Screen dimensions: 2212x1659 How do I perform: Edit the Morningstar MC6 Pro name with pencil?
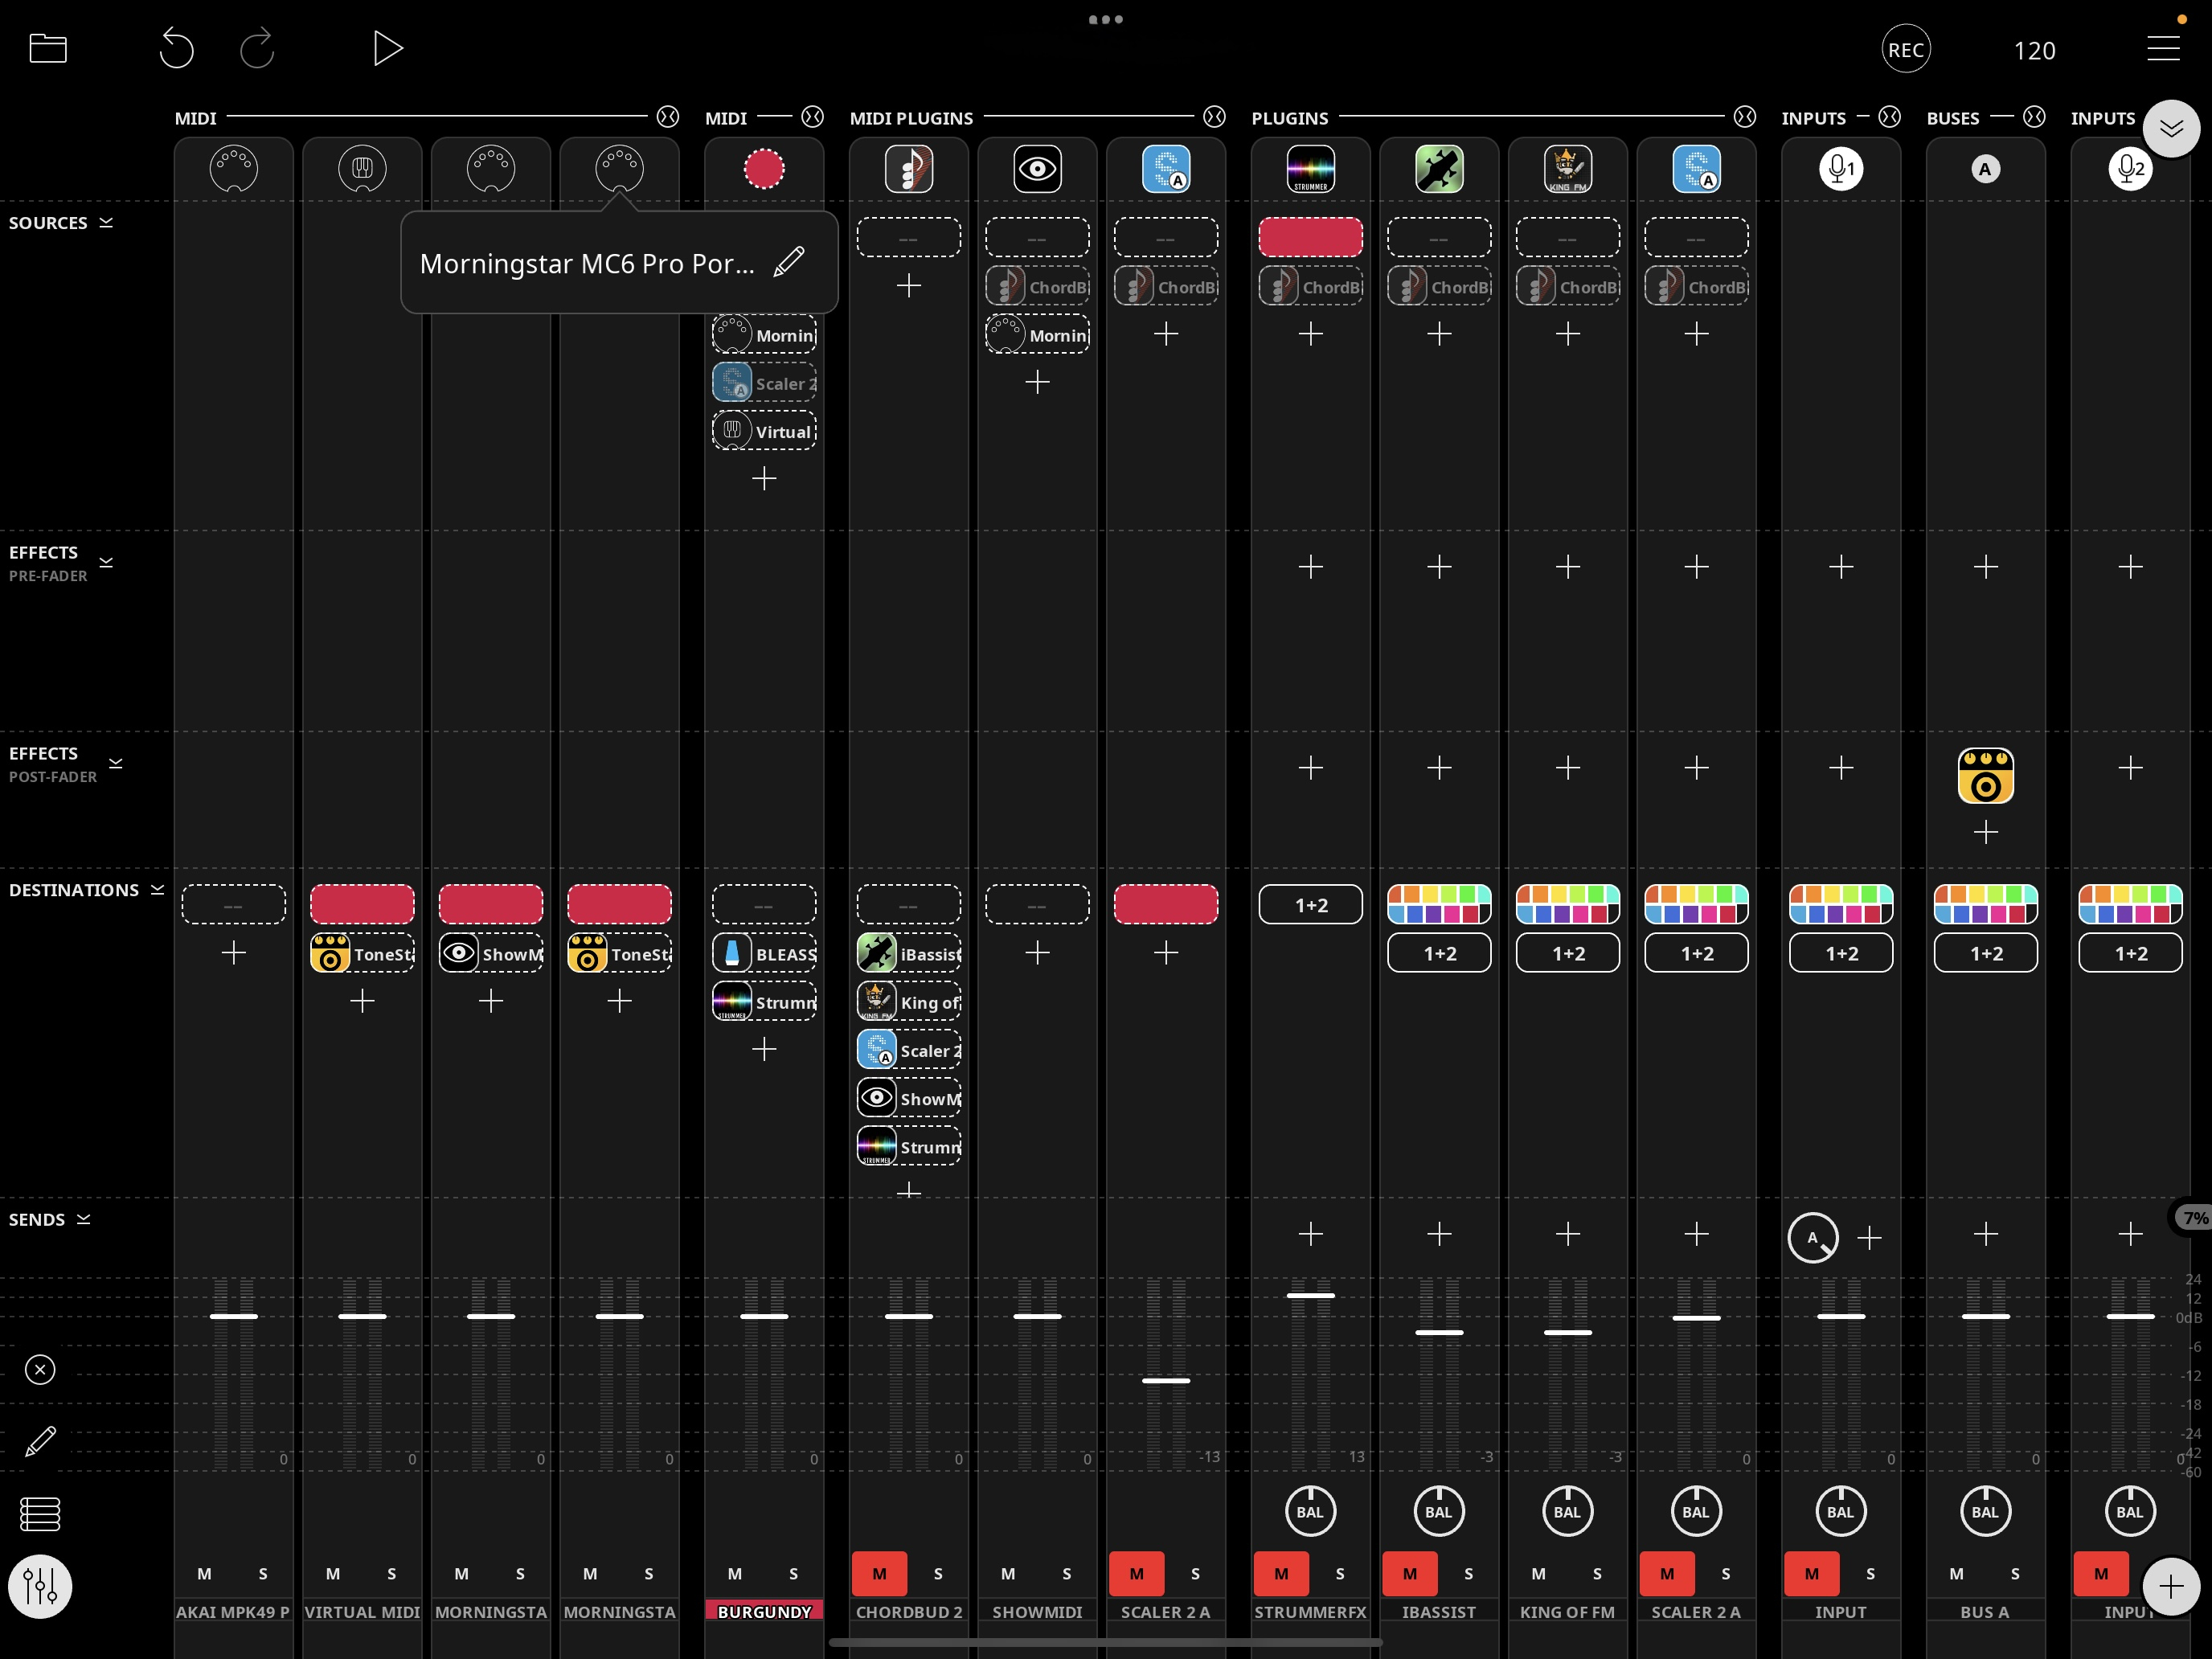coord(789,262)
